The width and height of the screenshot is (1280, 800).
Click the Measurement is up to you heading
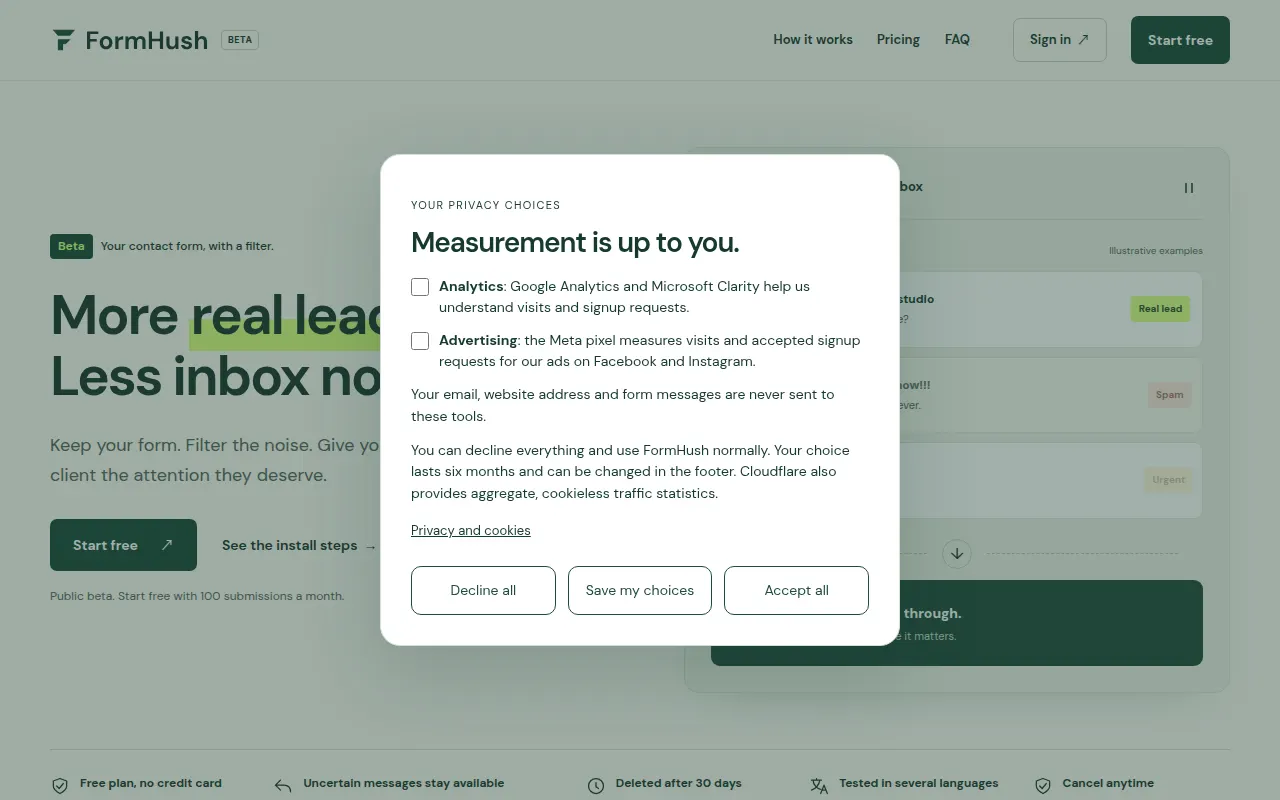coord(575,242)
